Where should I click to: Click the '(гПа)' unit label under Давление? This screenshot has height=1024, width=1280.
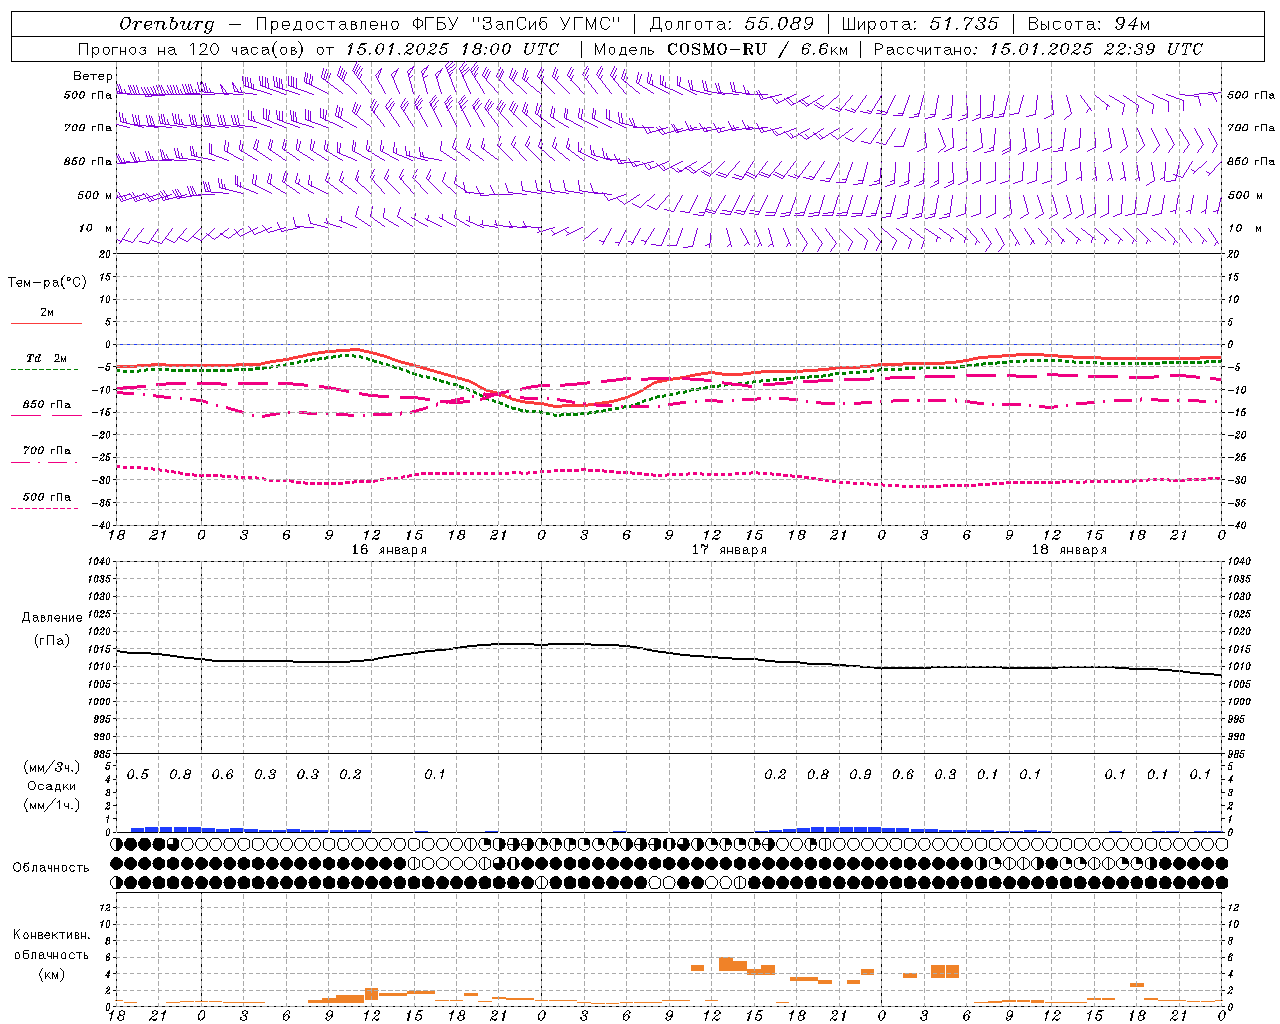click(x=52, y=640)
